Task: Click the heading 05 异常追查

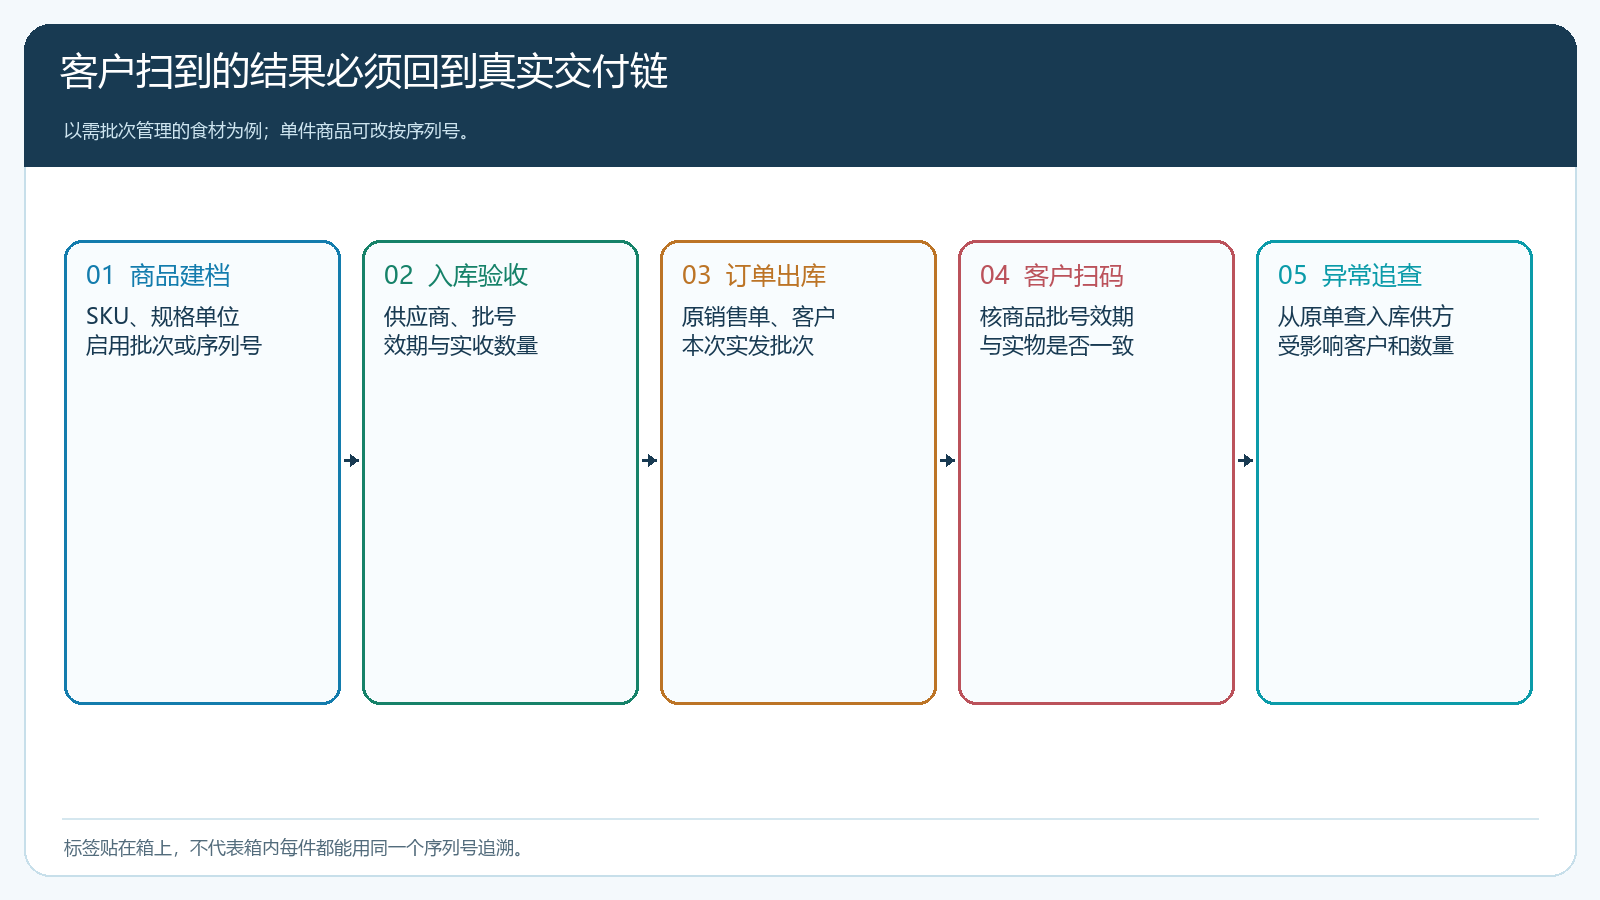Action: 1350,275
